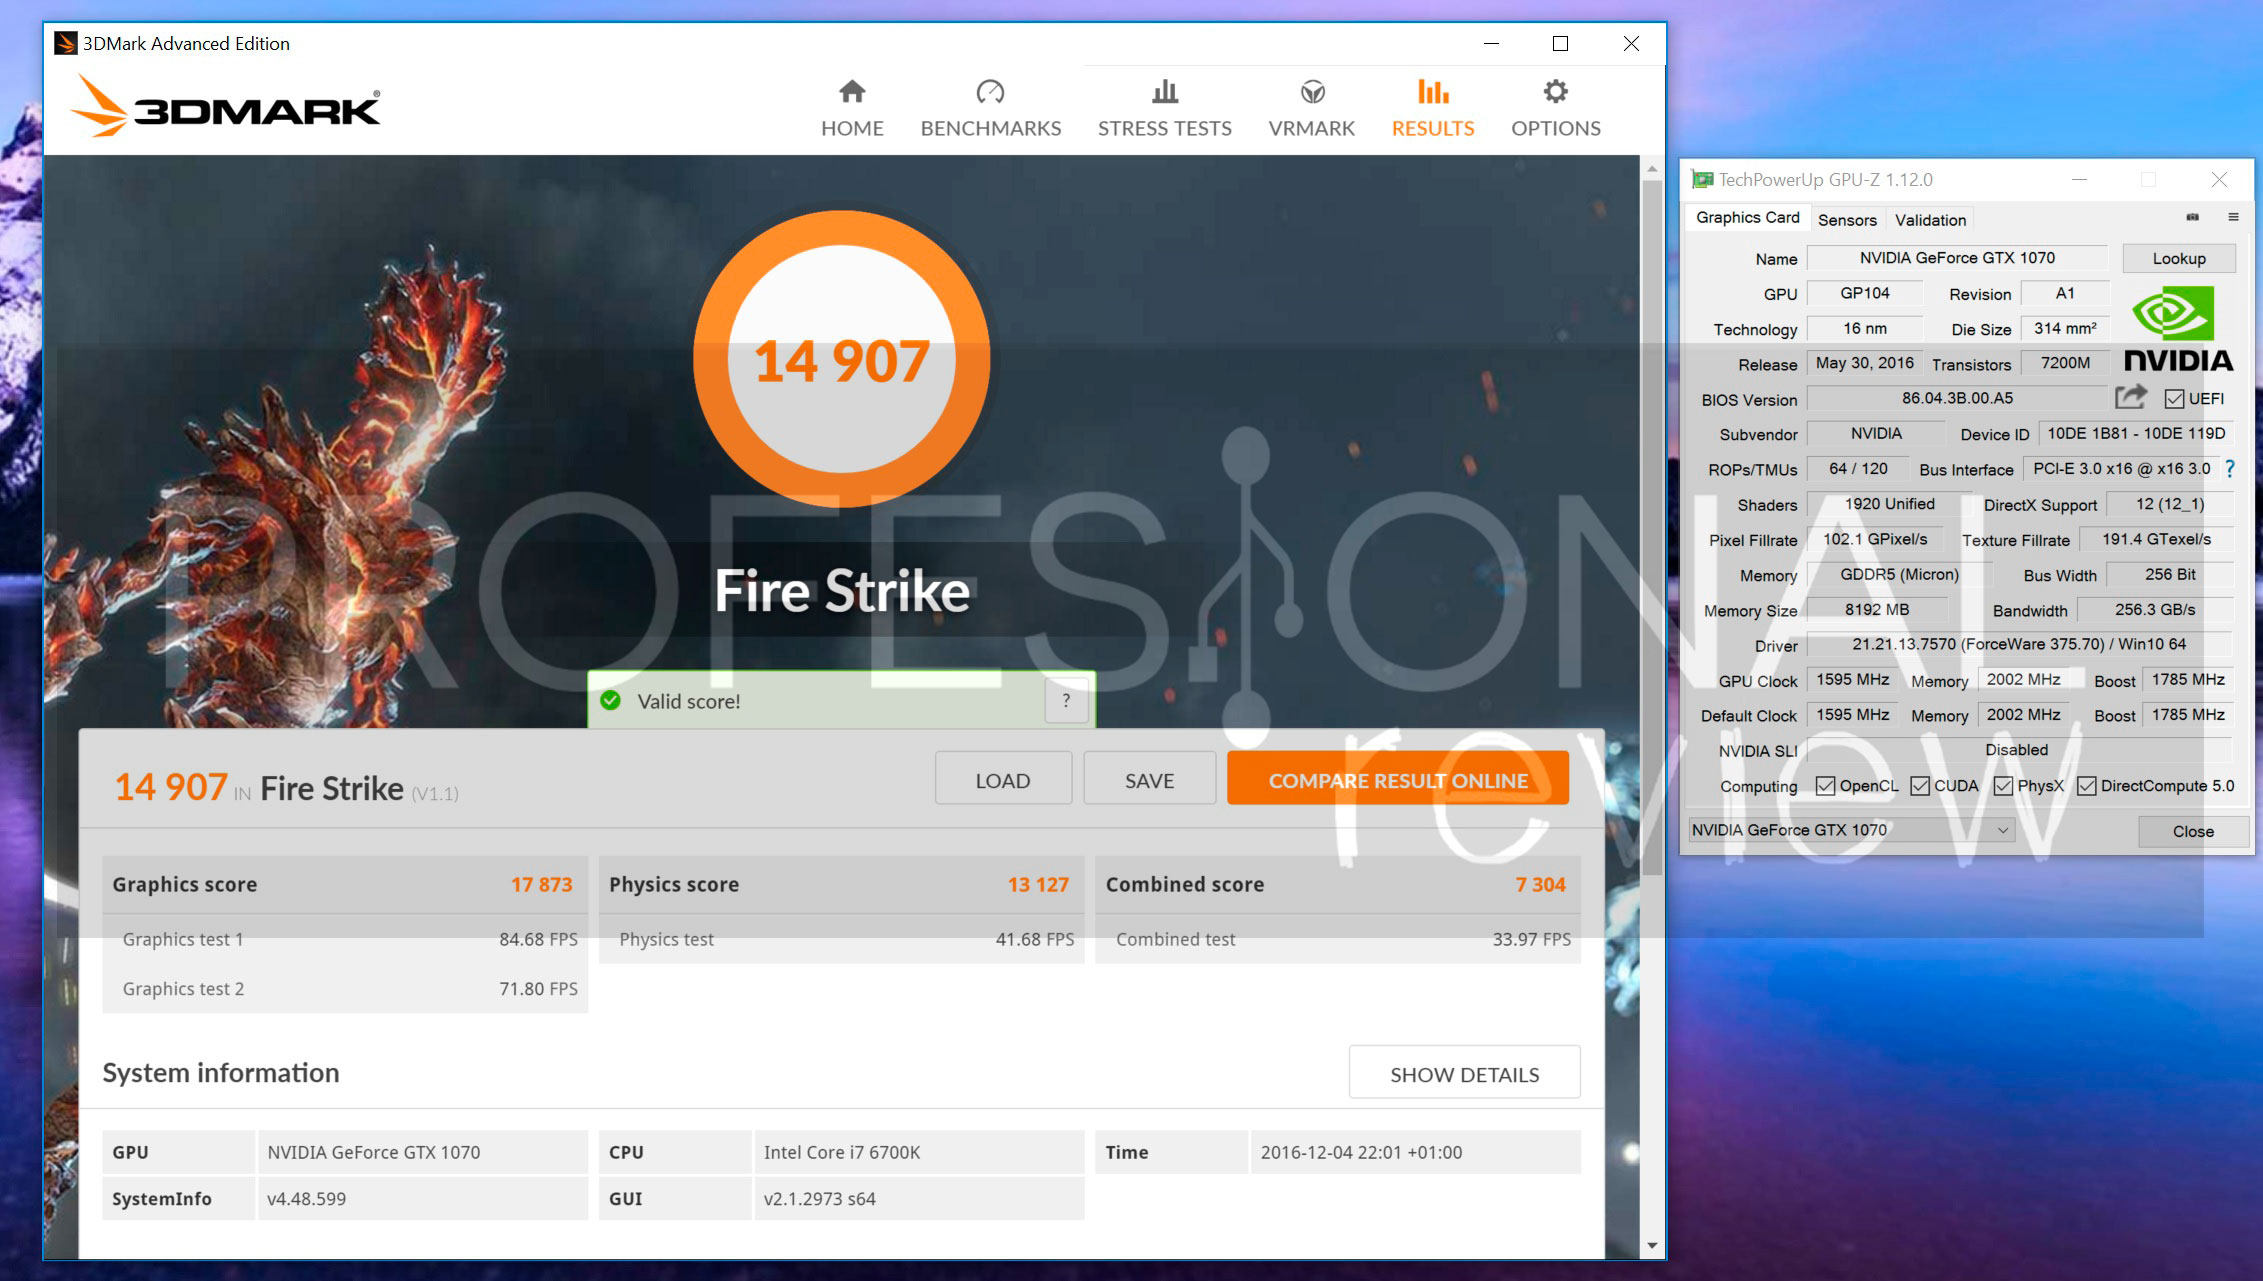Open the VRMark section
Viewport: 2263px width, 1281px height.
[1312, 108]
